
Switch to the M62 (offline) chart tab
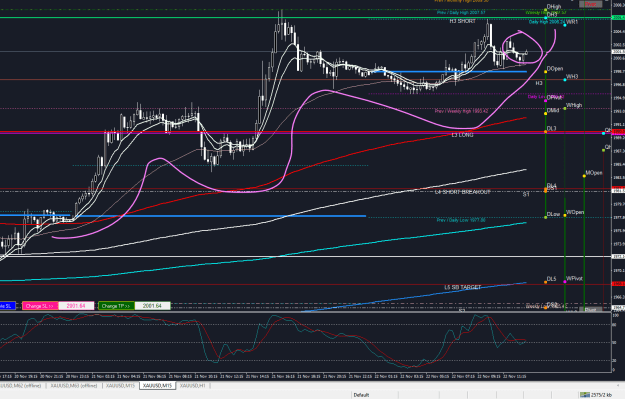pyautogui.click(x=21, y=386)
